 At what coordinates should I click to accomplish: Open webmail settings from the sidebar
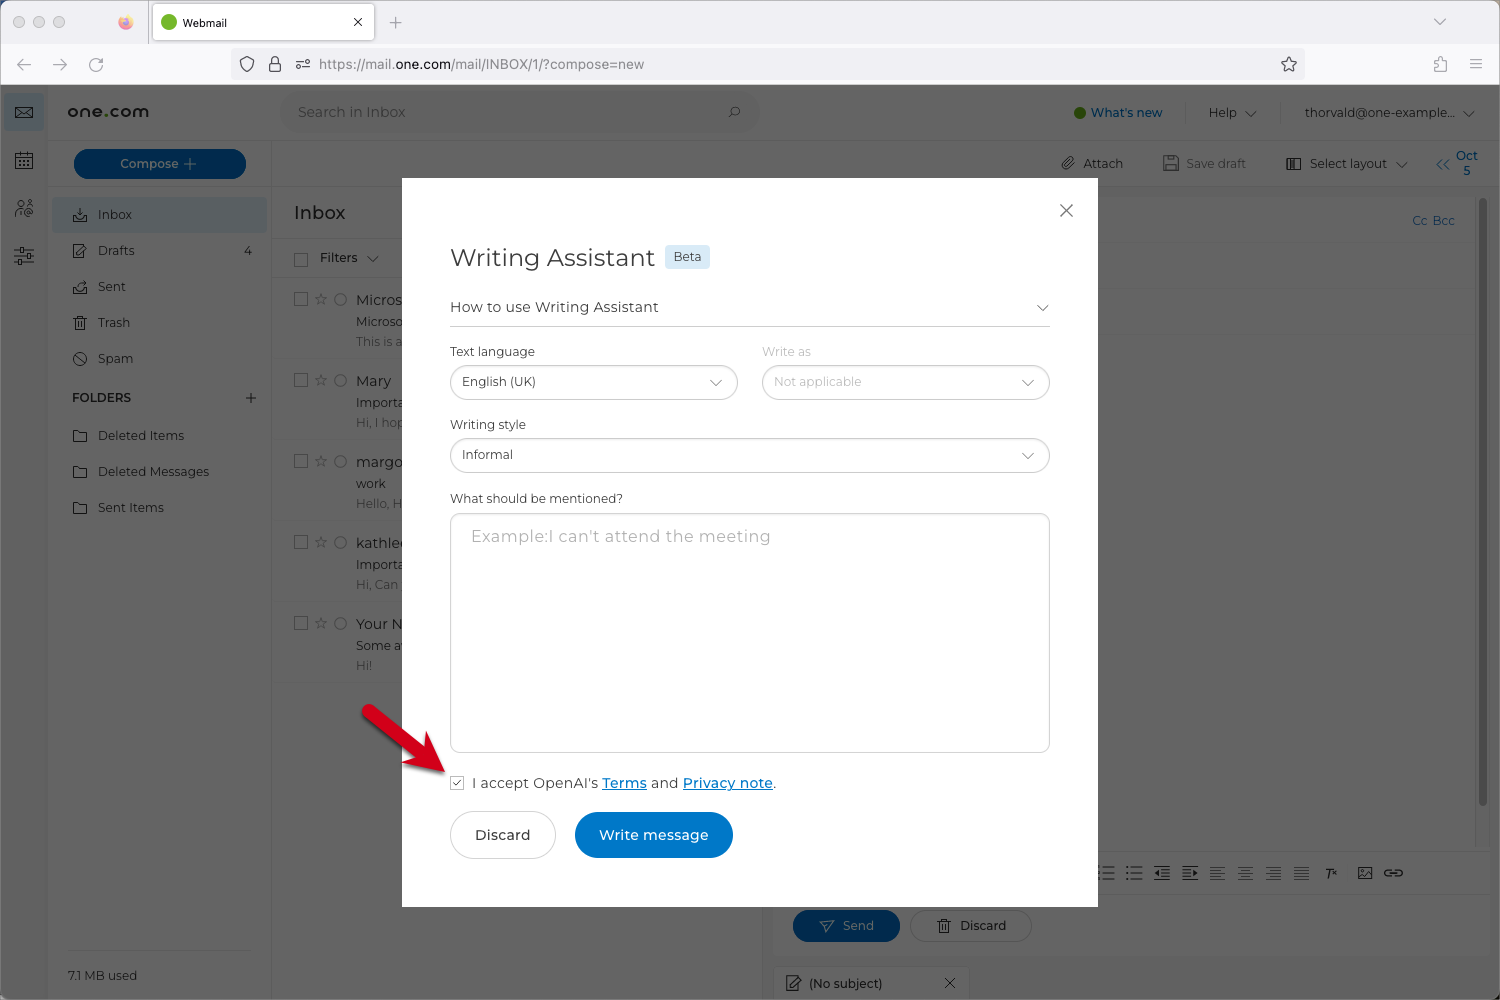(x=23, y=256)
